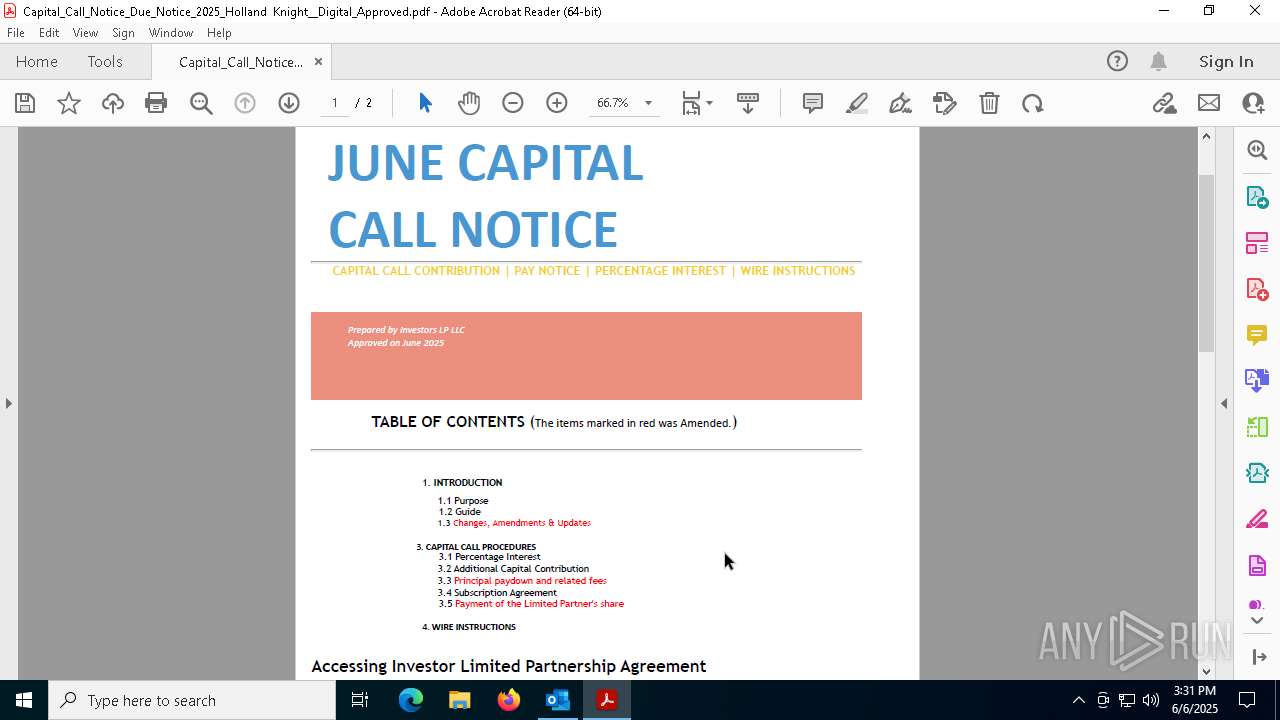
Task: Open the Edit menu
Action: point(49,33)
